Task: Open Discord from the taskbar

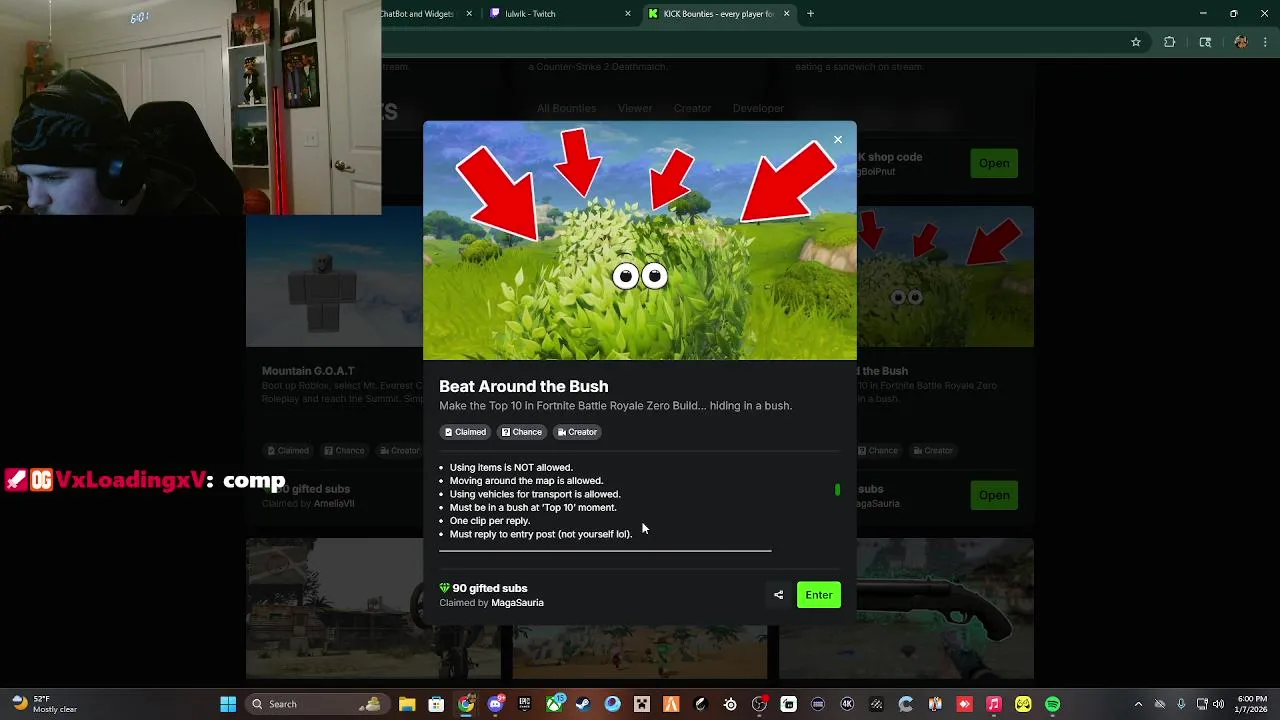Action: (495, 704)
